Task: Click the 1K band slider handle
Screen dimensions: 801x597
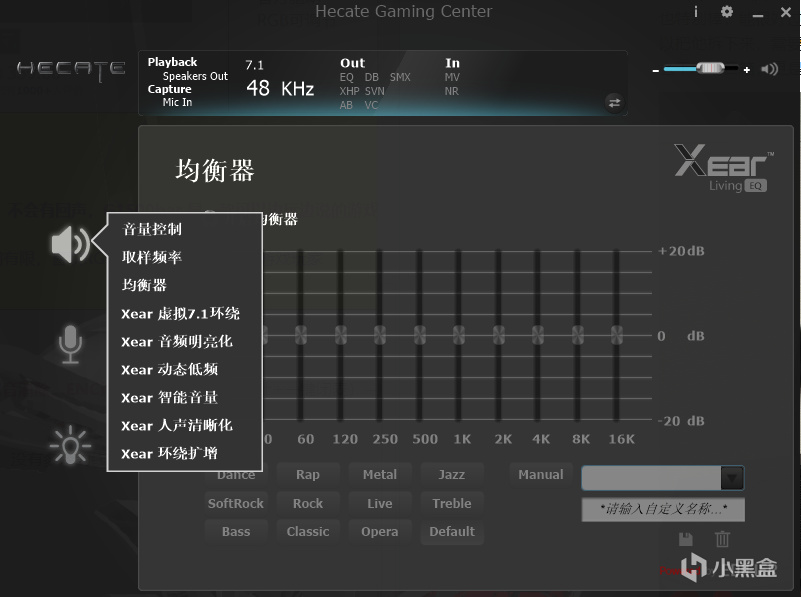Action: (x=459, y=335)
